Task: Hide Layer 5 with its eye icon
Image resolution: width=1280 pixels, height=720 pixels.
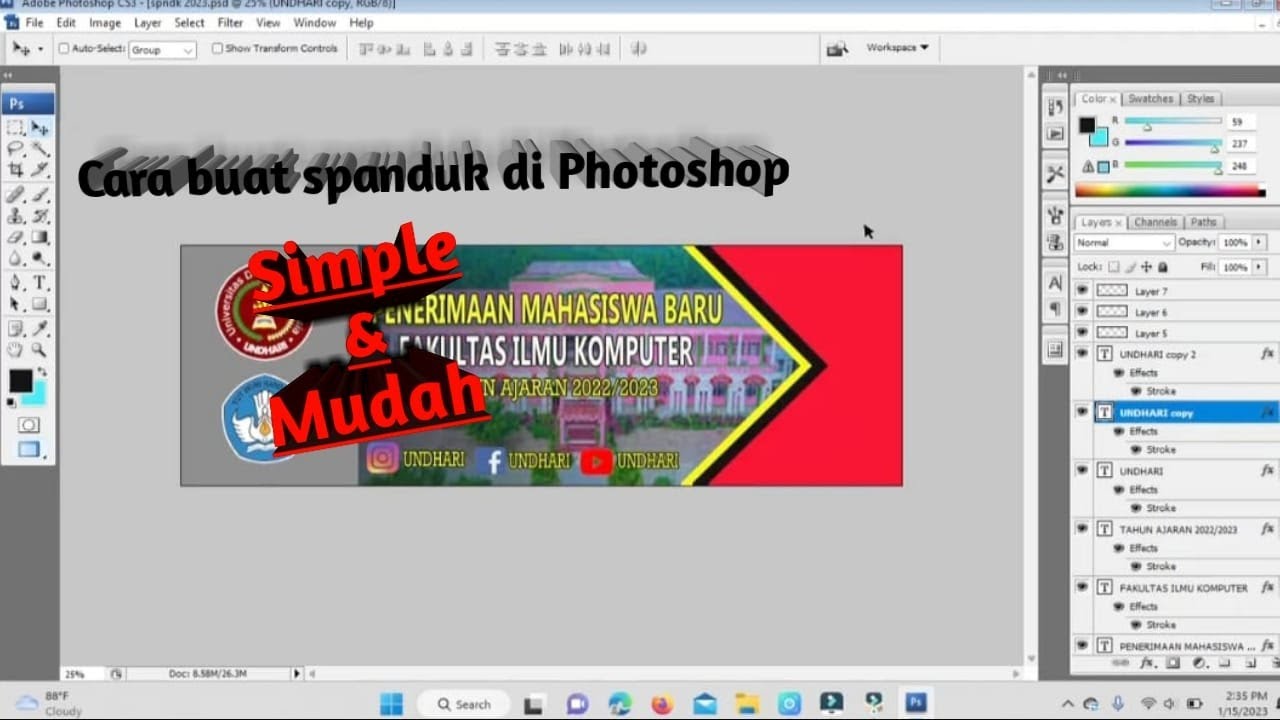Action: point(1081,332)
